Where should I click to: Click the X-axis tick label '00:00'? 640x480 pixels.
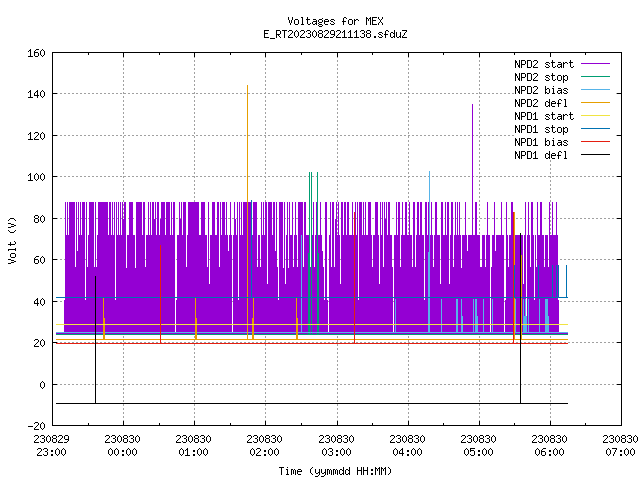(122, 453)
